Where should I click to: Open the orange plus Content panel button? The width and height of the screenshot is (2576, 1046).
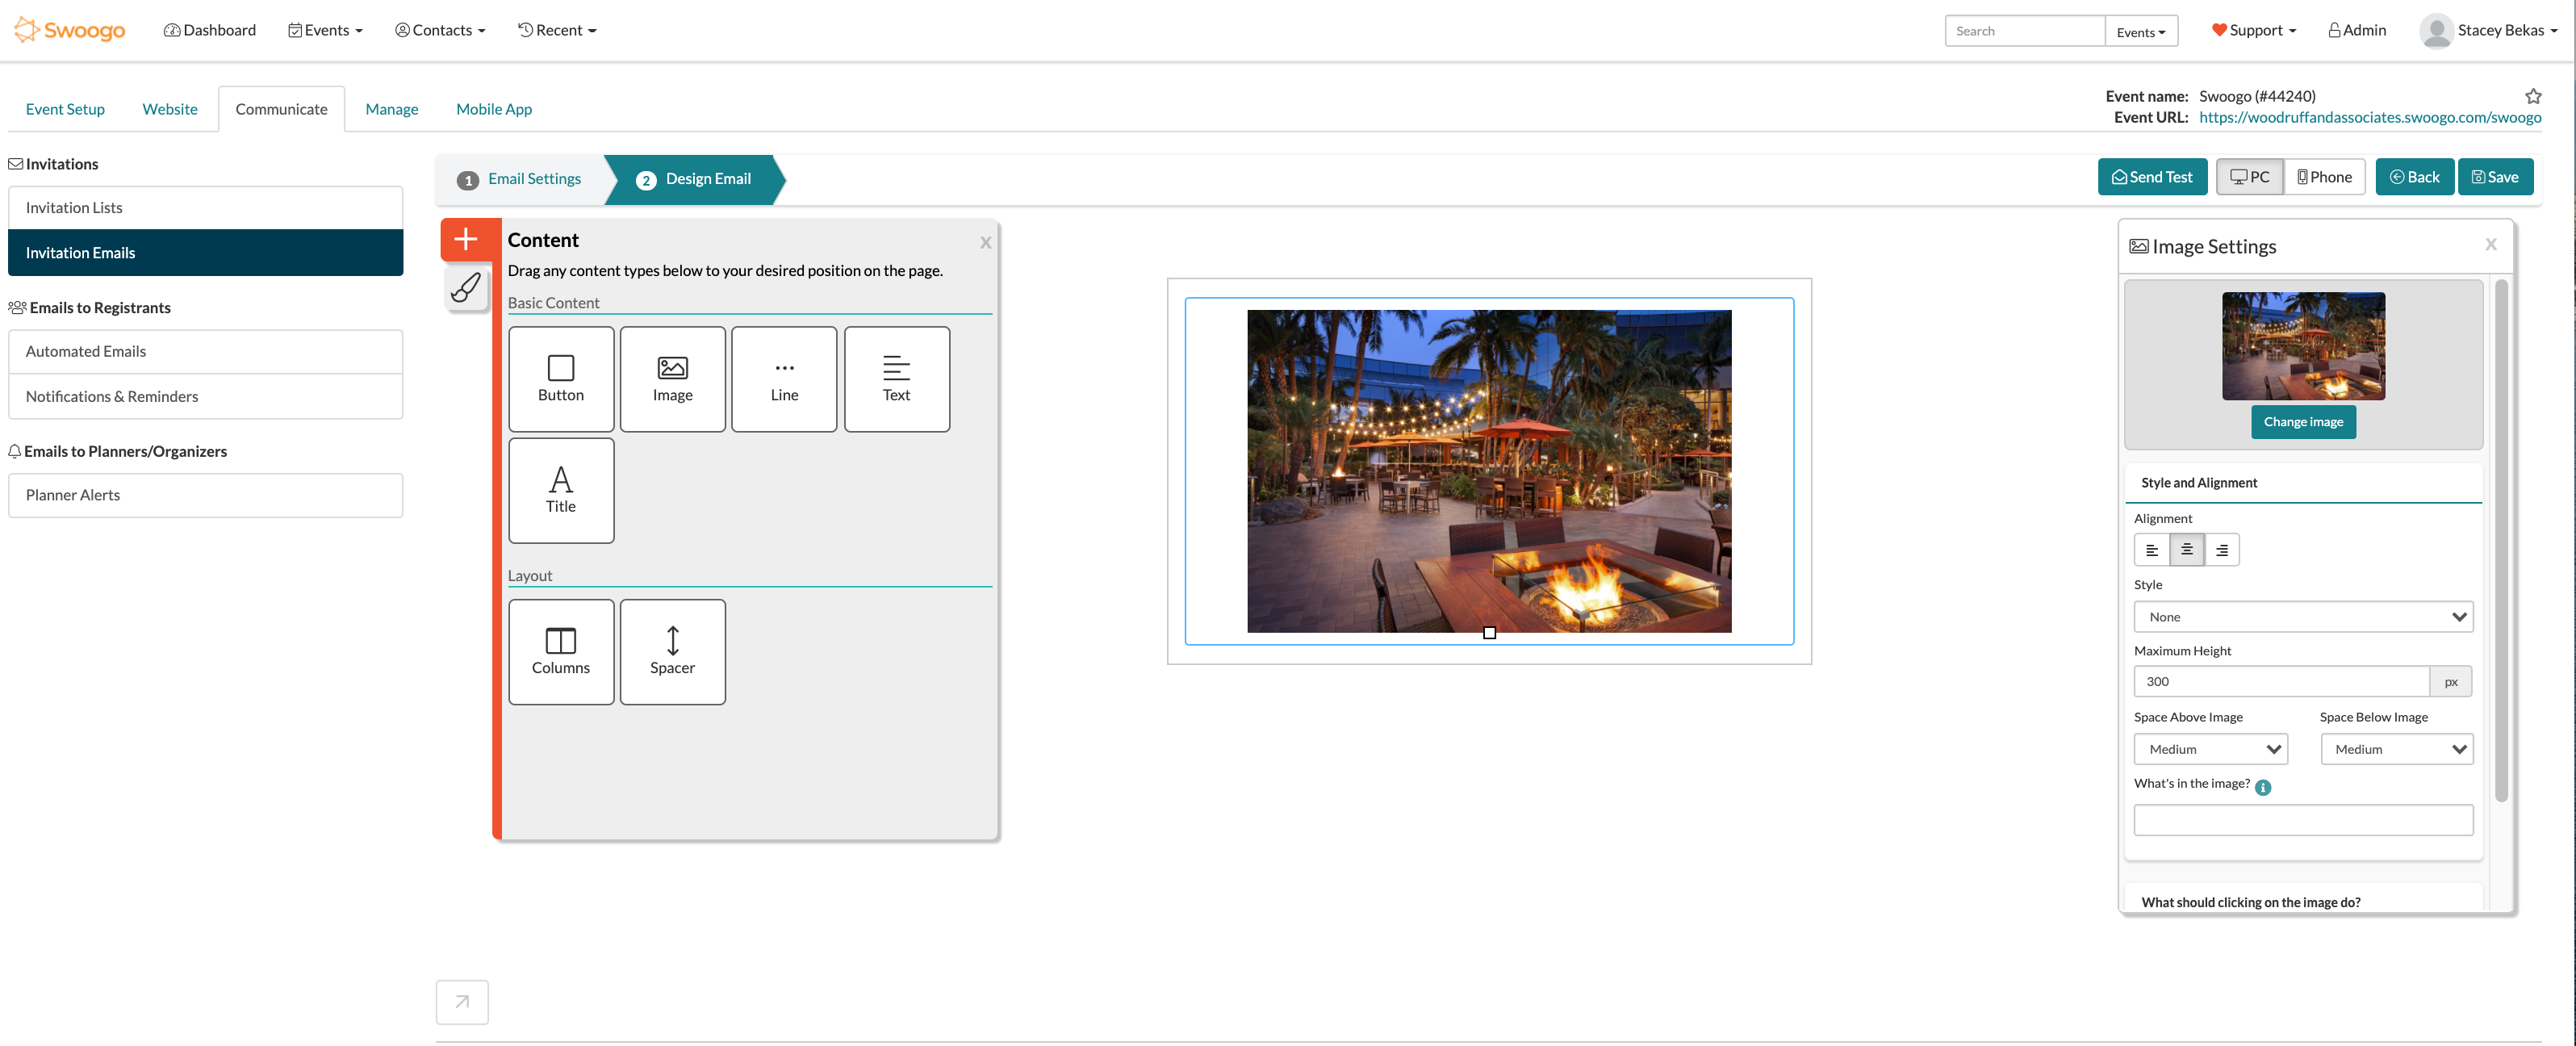tap(466, 239)
